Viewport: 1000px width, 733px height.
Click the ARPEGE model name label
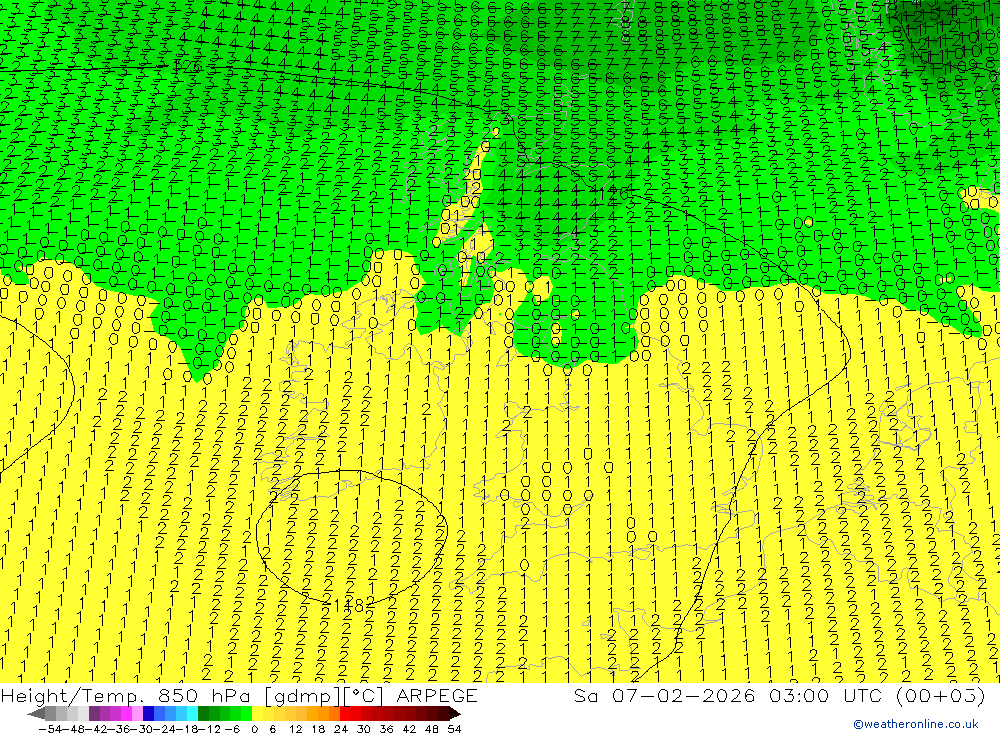pos(436,695)
